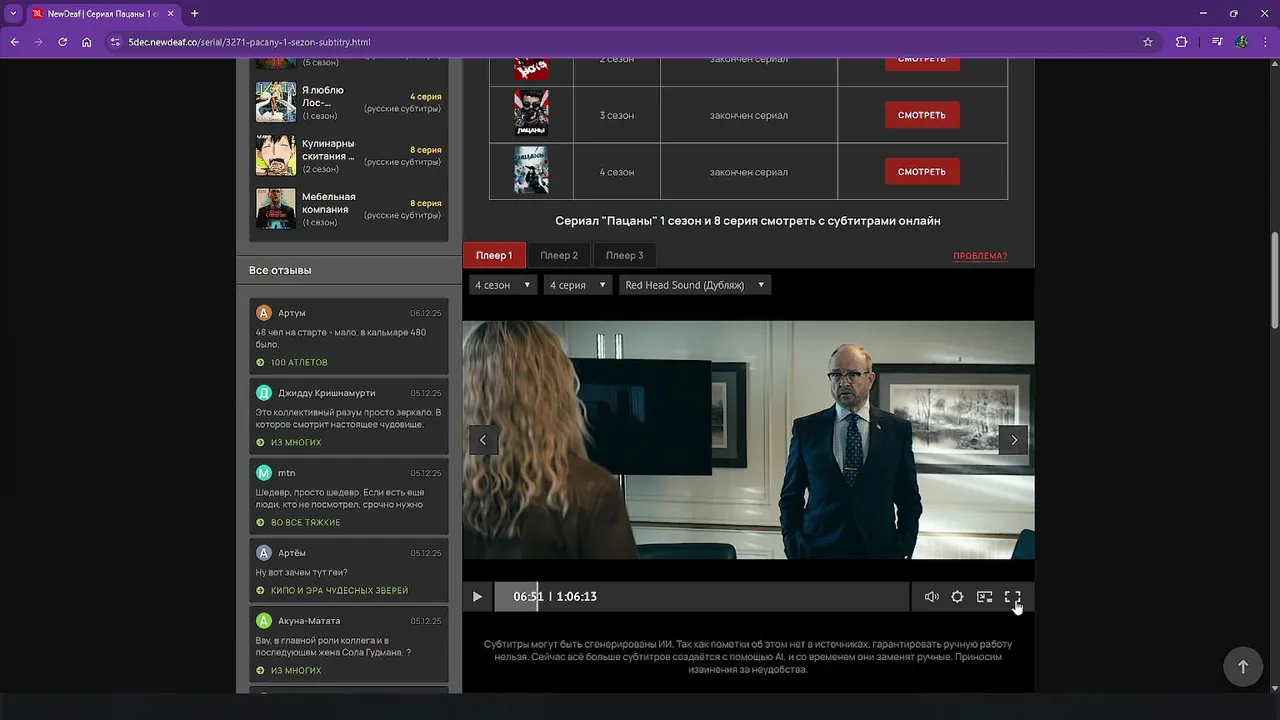Click the Акуна-Матата reviewer avatar
The image size is (1280, 720).
264,621
